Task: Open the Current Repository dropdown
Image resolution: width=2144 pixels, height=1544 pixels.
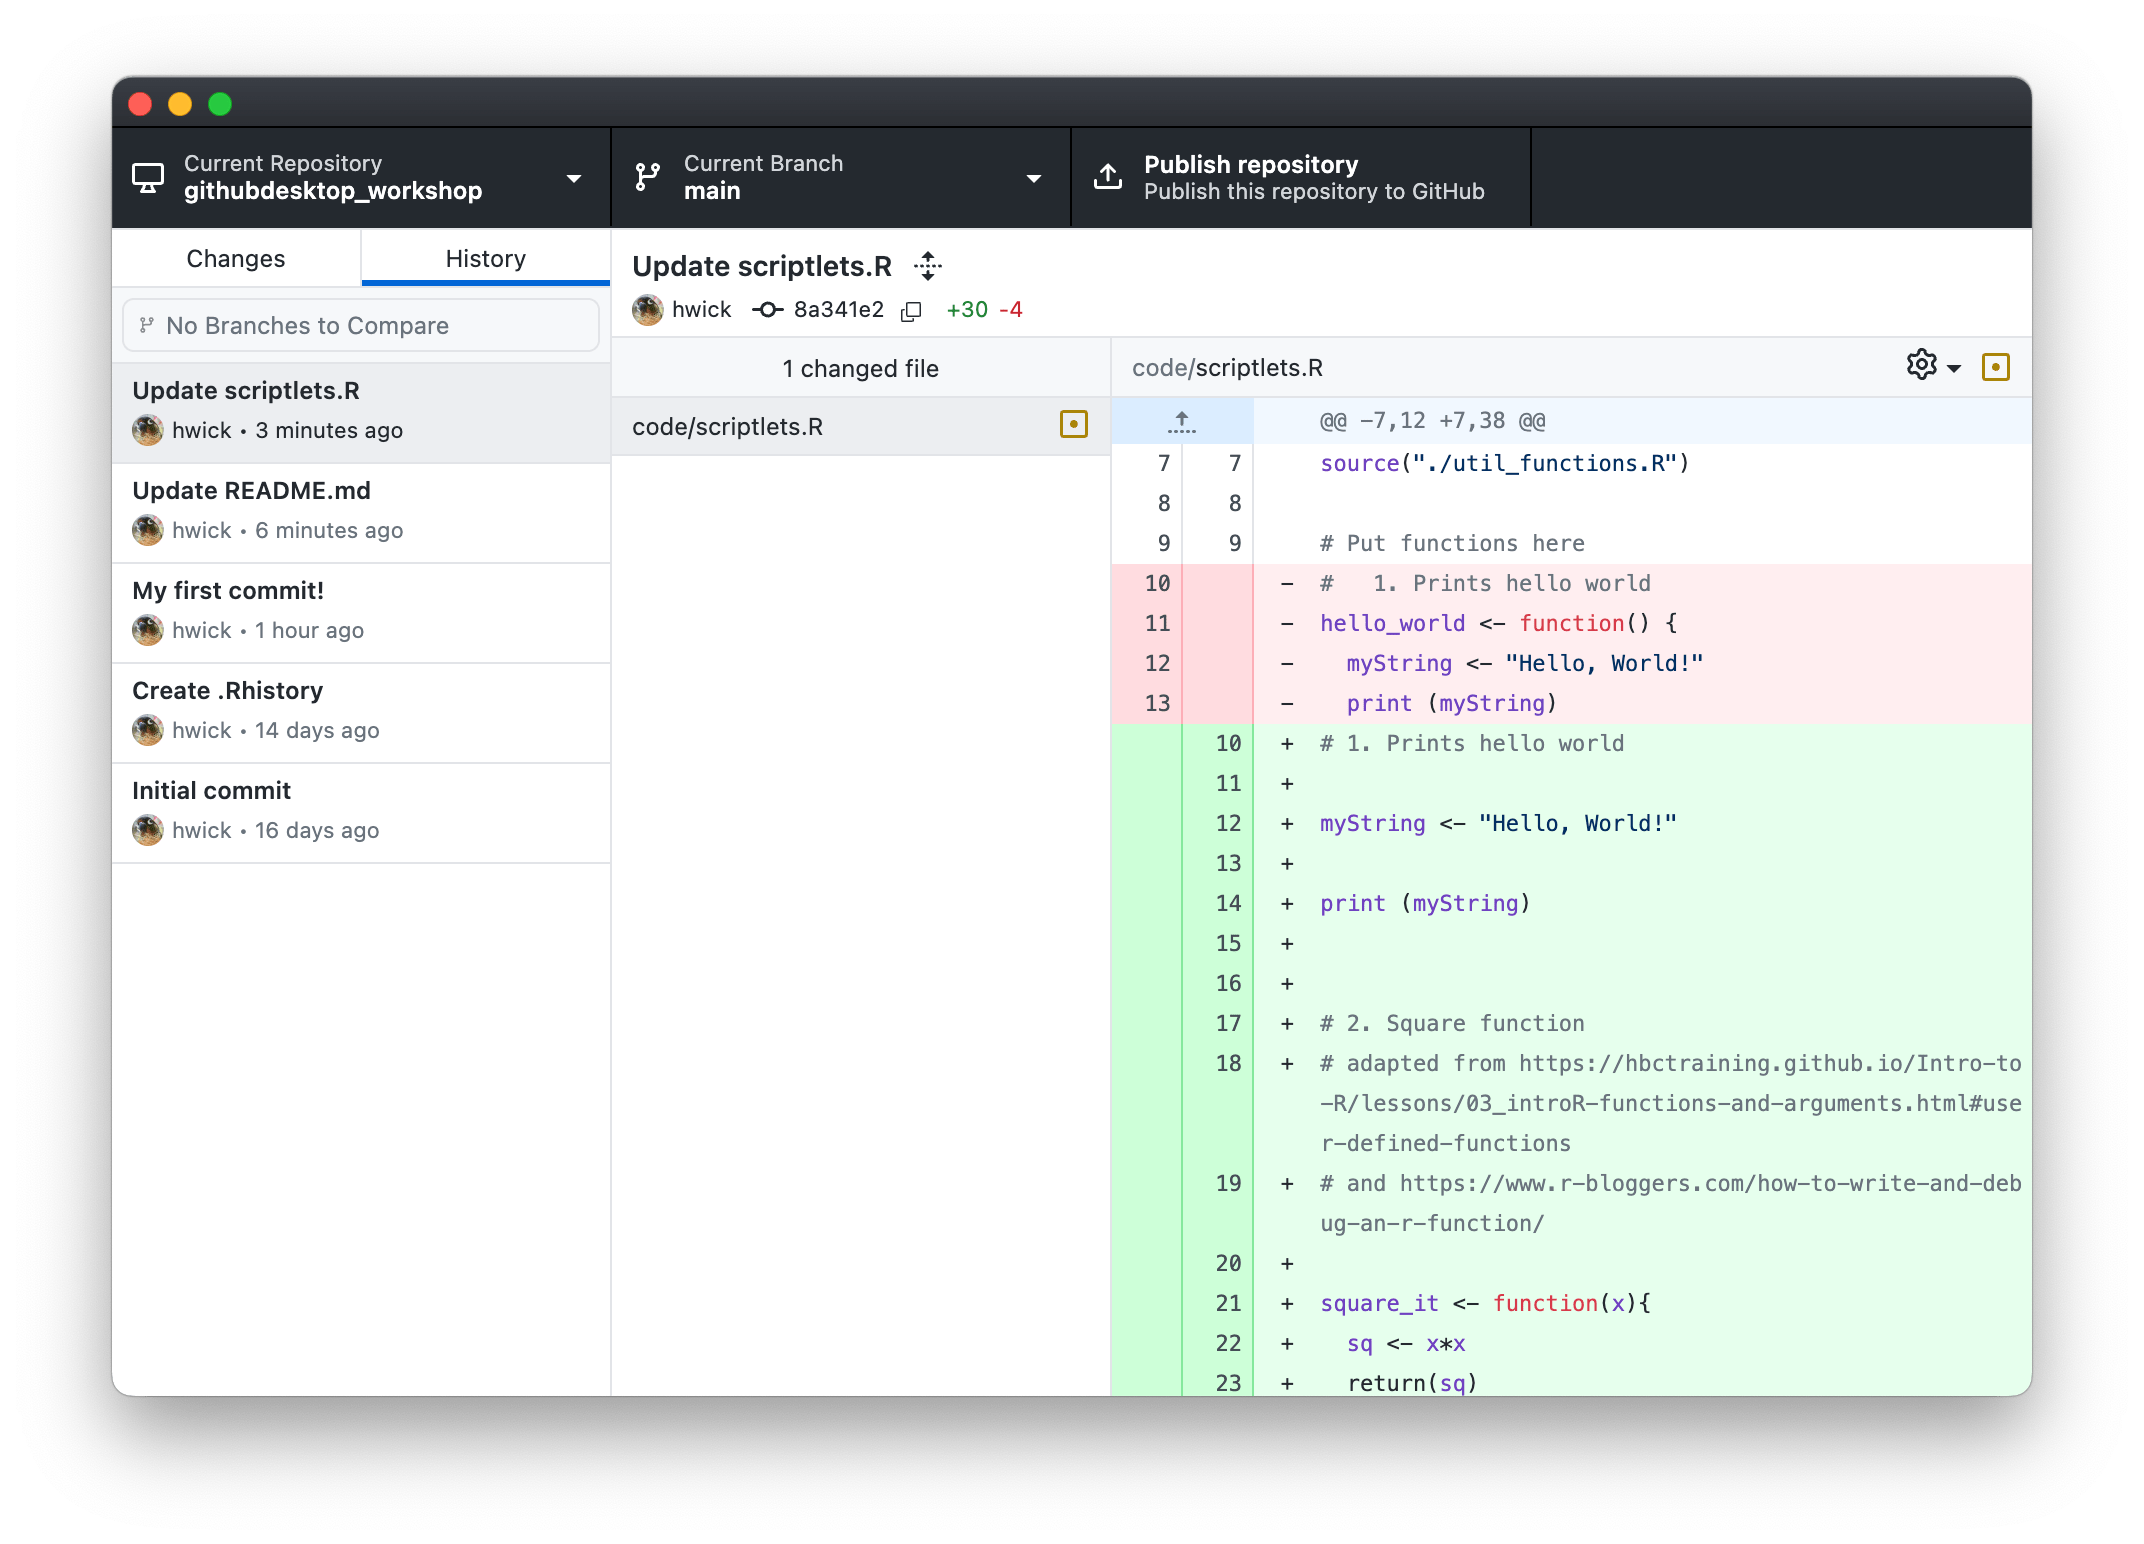Action: coord(360,178)
